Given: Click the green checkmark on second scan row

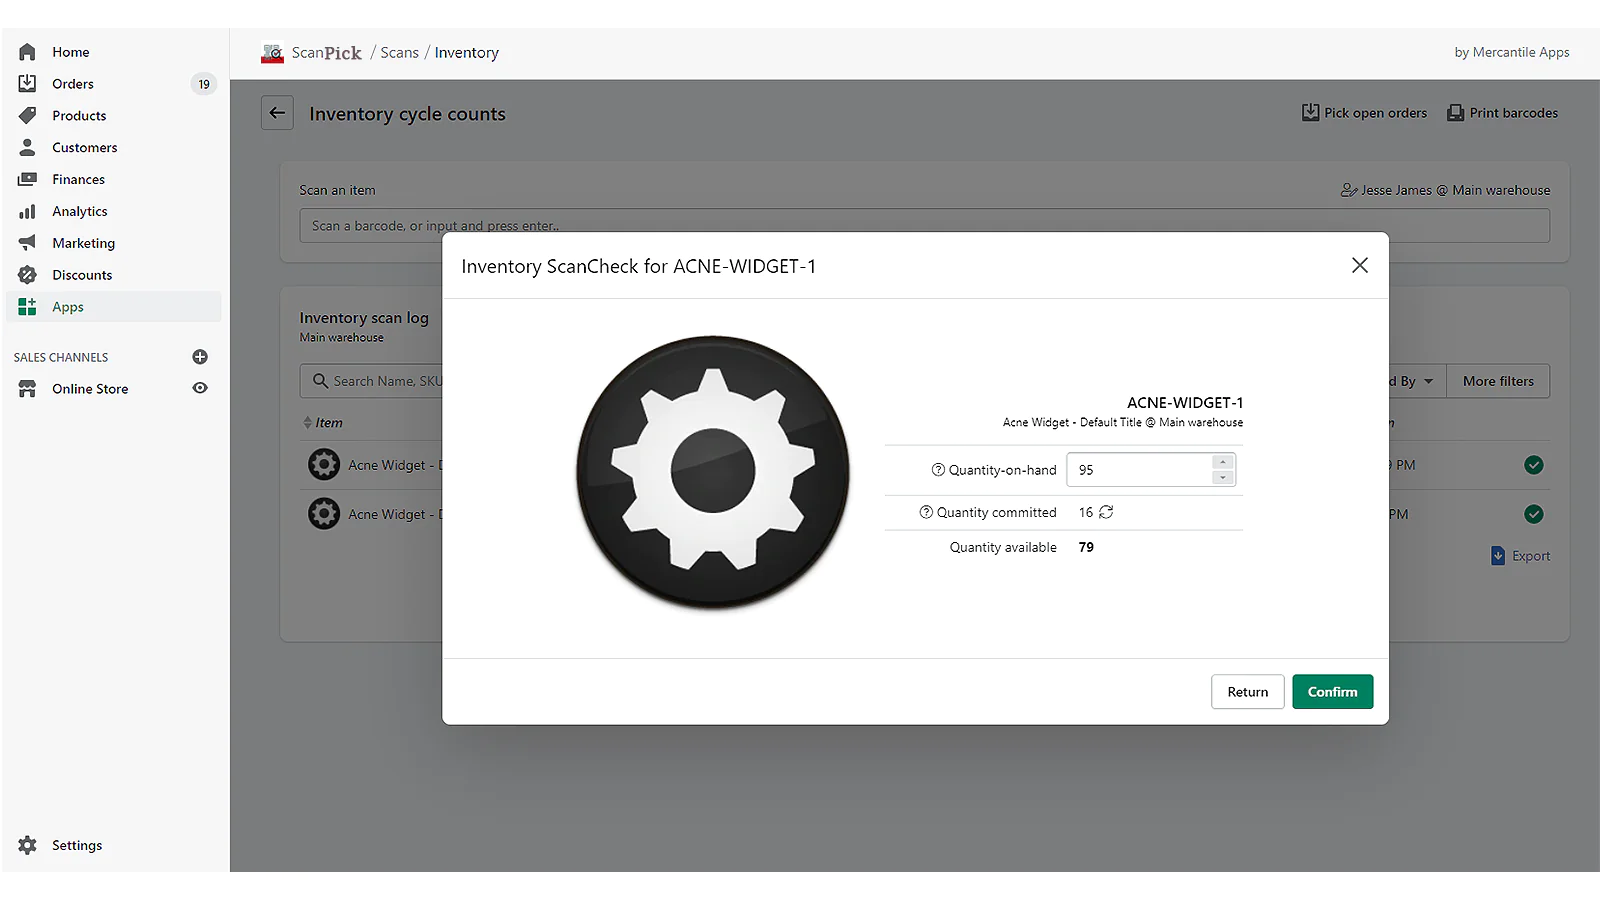Looking at the screenshot, I should click(1533, 514).
